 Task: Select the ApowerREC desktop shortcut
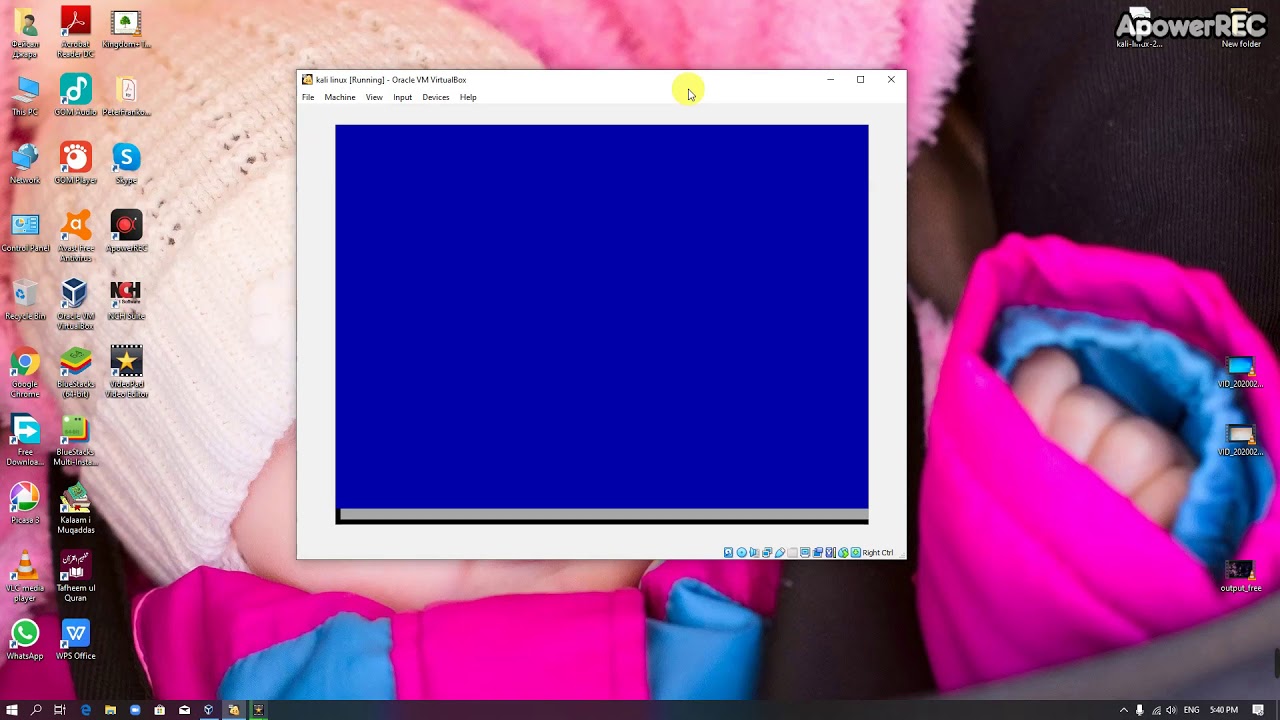coord(126,232)
